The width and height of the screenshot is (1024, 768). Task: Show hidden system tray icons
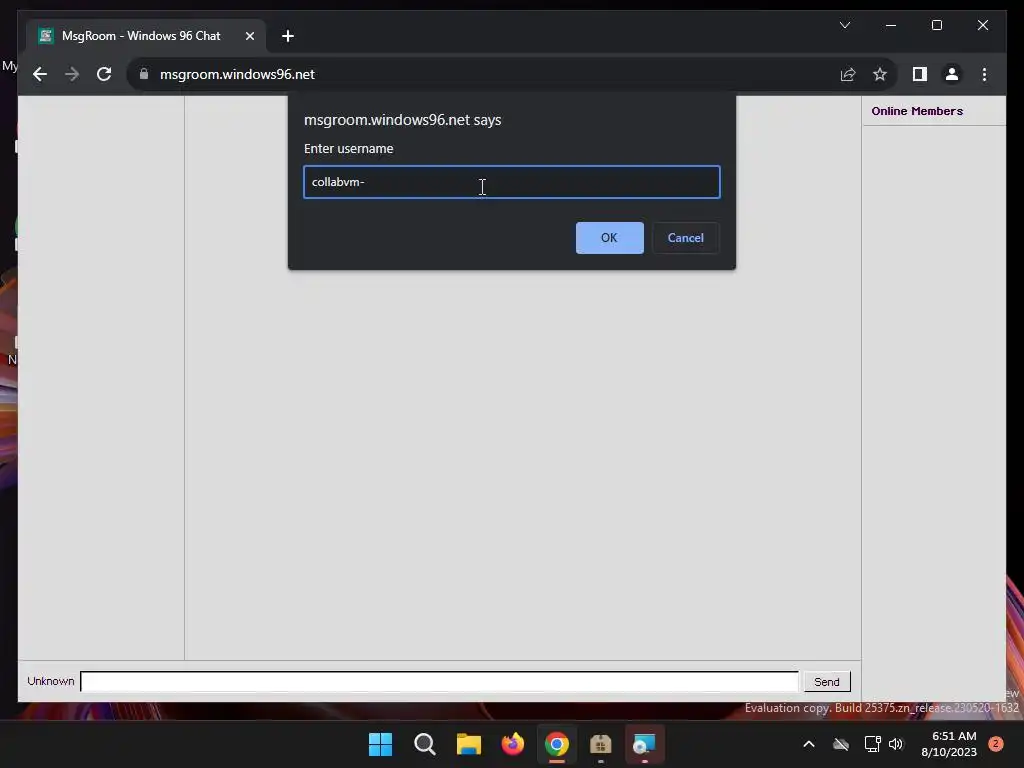pos(808,744)
